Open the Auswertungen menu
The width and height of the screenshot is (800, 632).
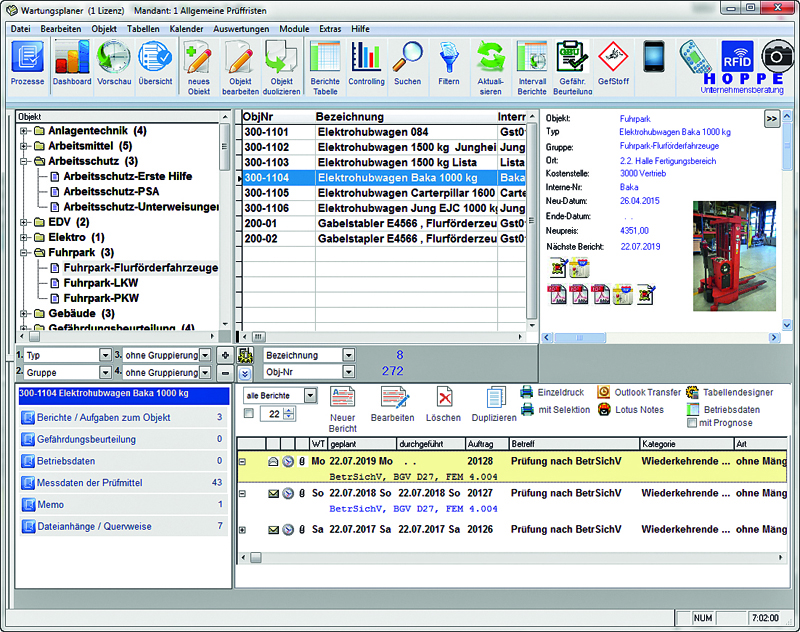[x=241, y=29]
